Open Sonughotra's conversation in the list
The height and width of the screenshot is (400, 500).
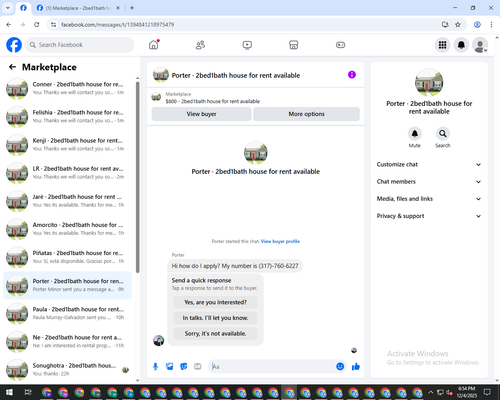(67, 370)
